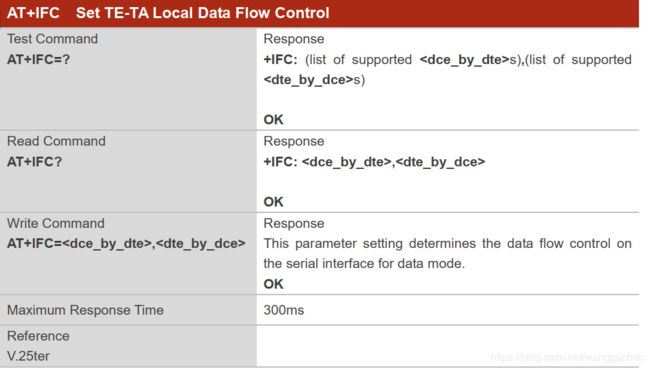Click the Response label in Test Command row
This screenshot has width=650, height=369.
(x=294, y=39)
